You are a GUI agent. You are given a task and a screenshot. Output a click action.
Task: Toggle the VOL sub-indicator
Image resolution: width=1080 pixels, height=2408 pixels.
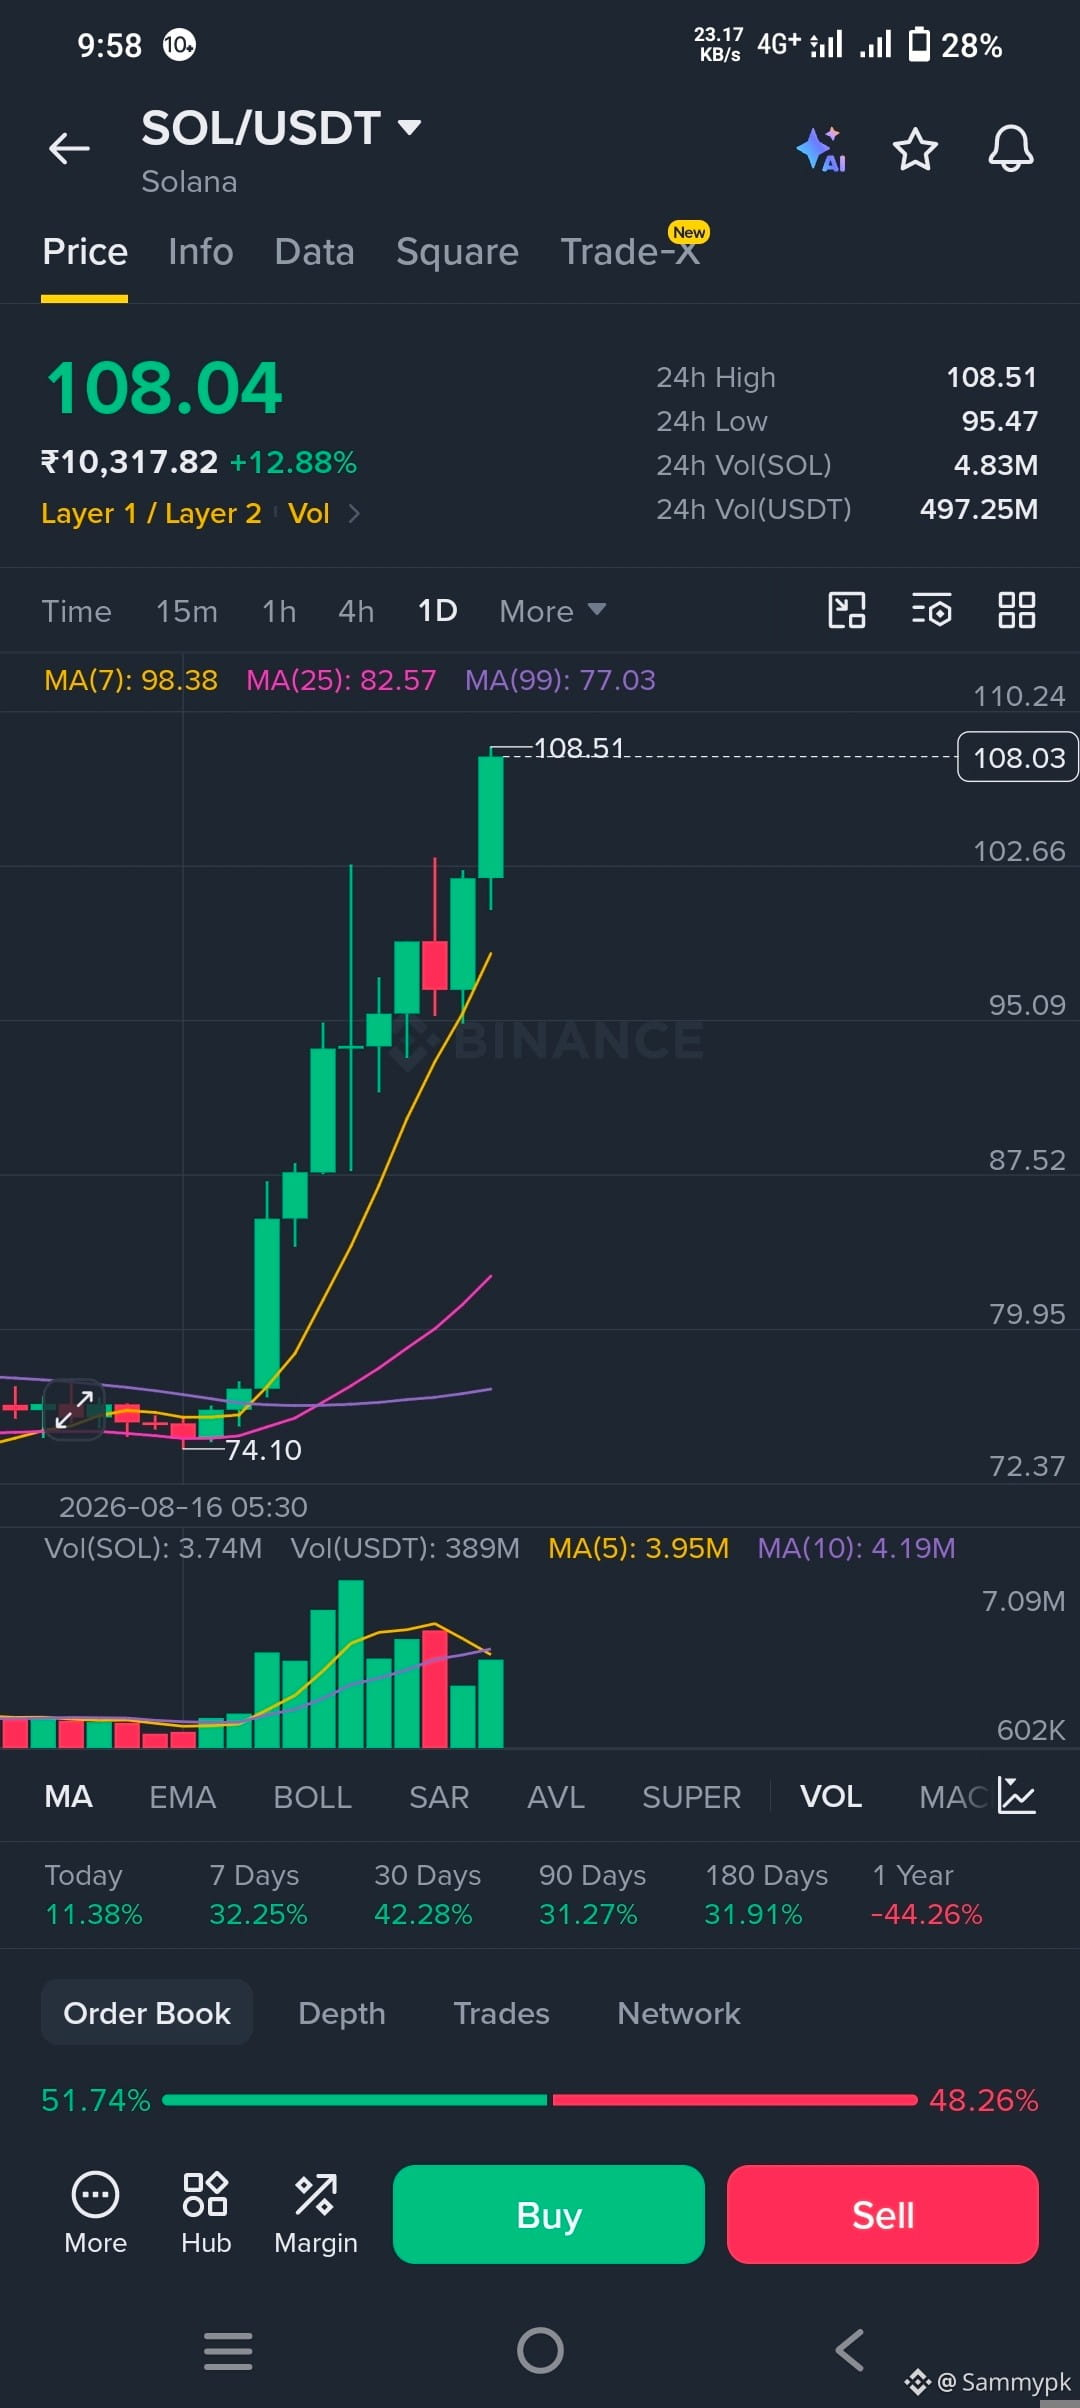pos(831,1797)
